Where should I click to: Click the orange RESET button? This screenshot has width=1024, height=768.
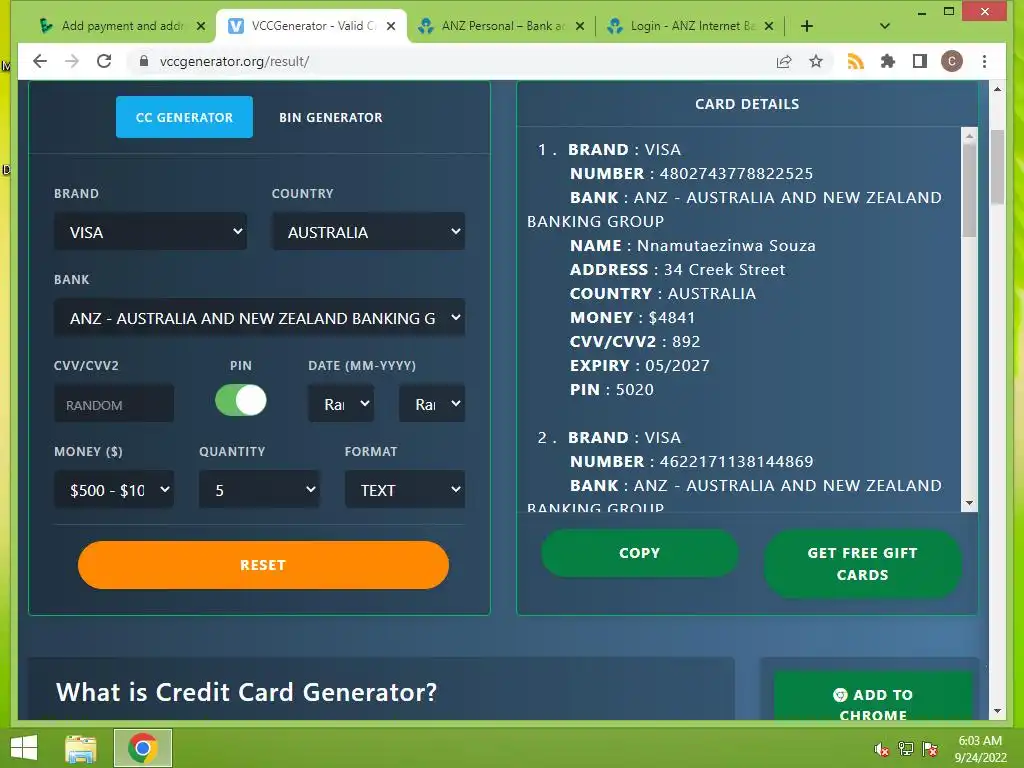[x=263, y=565]
